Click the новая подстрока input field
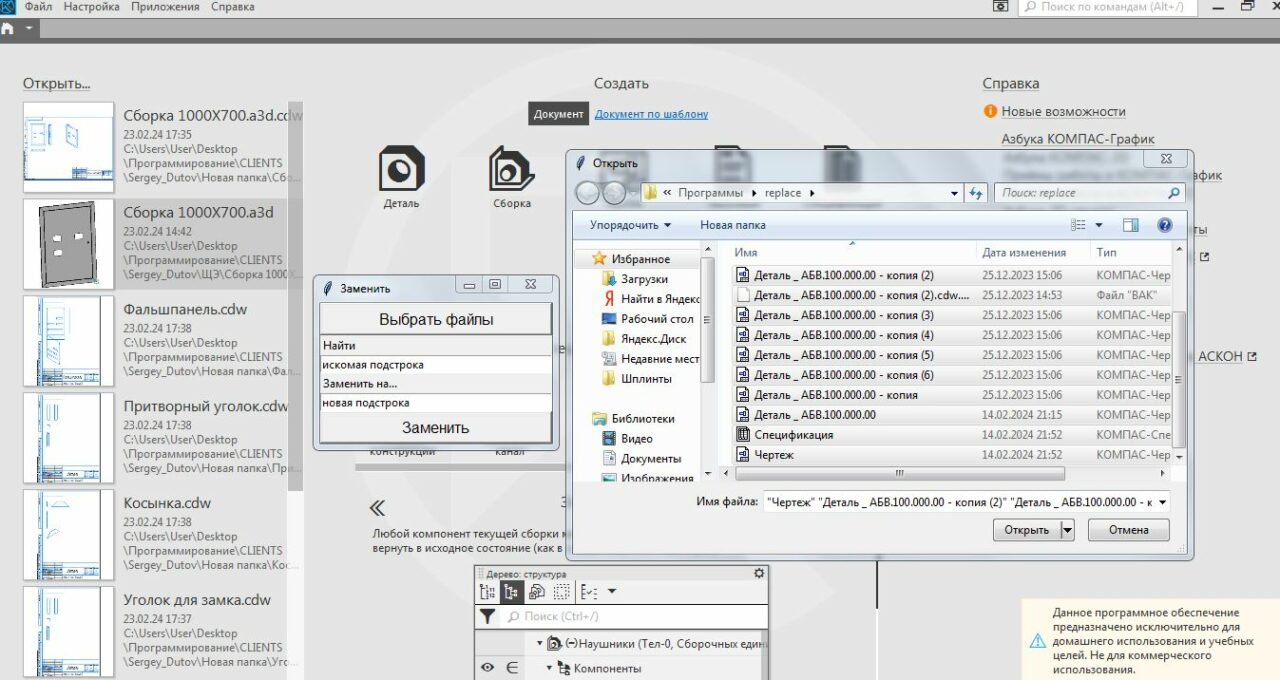 (436, 403)
